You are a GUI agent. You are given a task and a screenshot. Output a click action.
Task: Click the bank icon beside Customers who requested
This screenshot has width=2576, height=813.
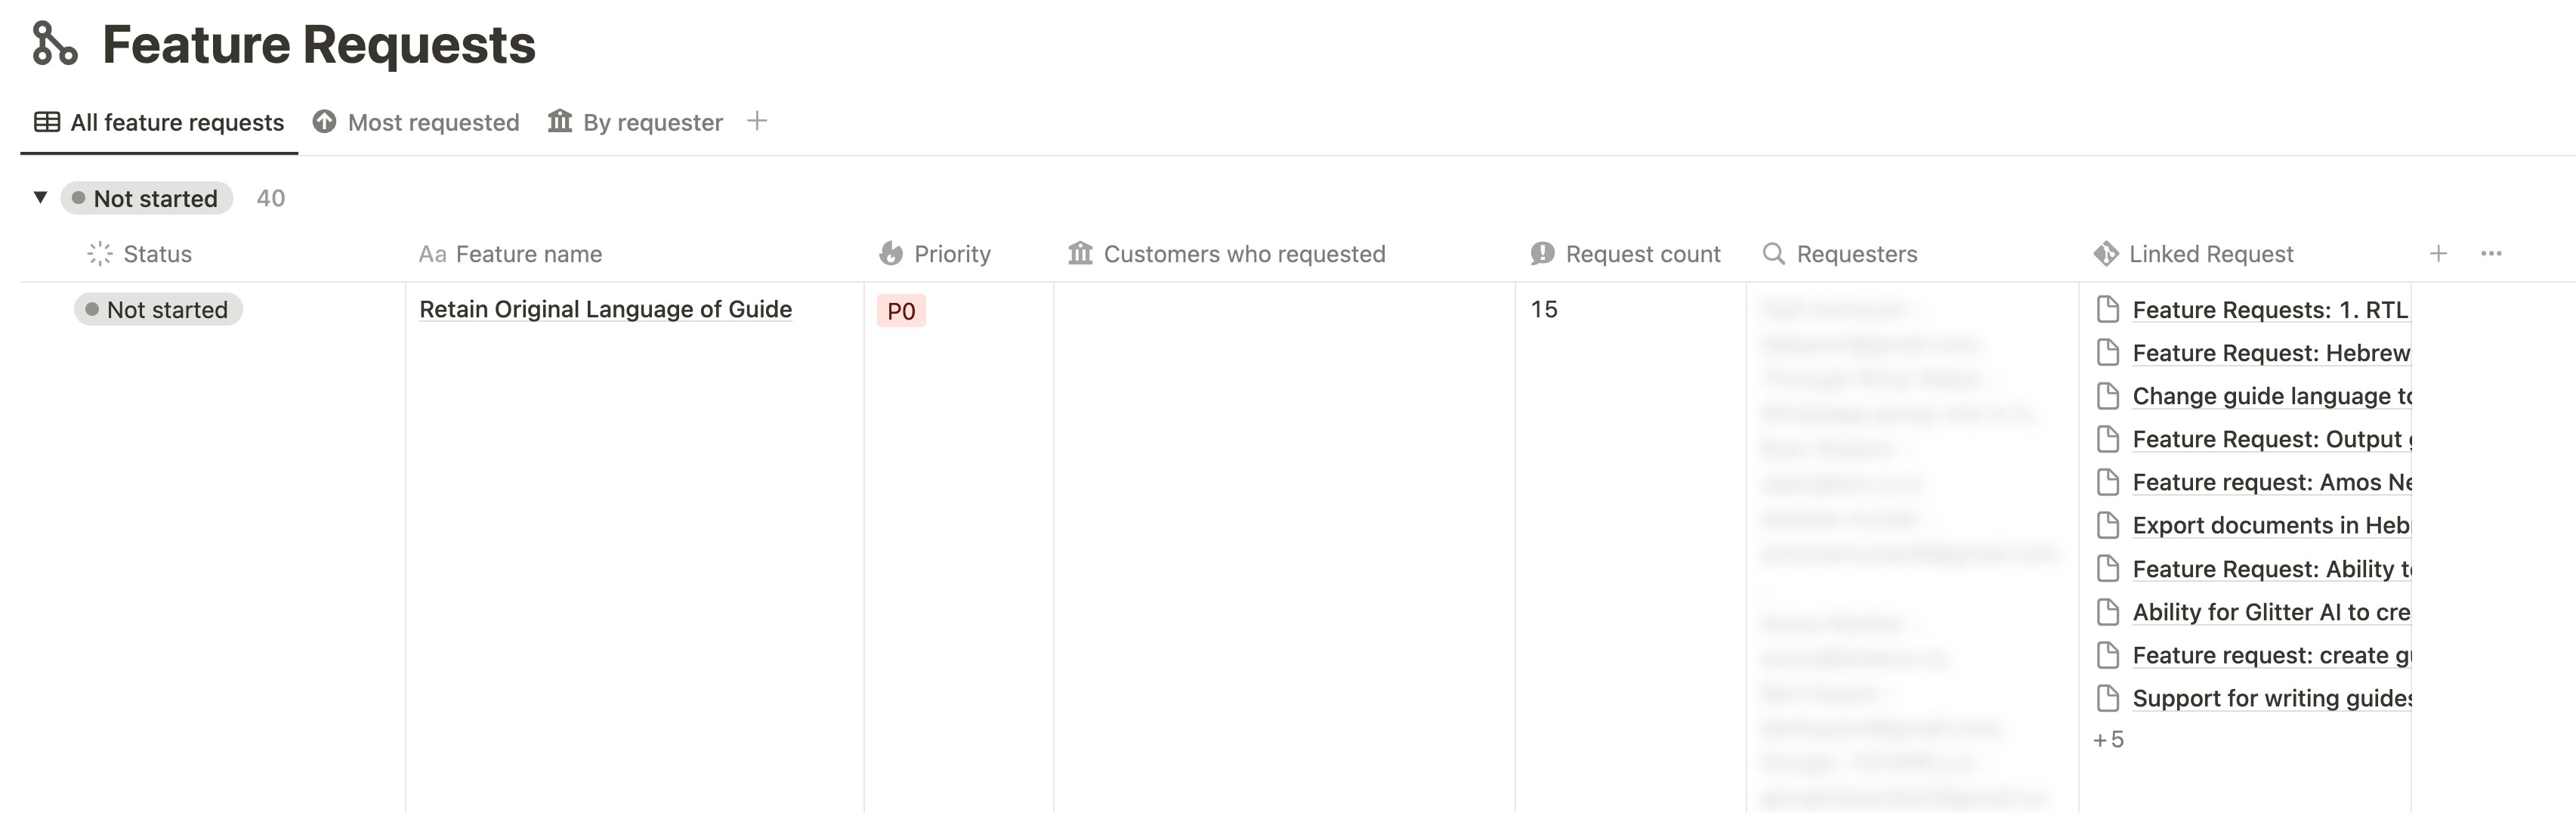[x=1081, y=253]
